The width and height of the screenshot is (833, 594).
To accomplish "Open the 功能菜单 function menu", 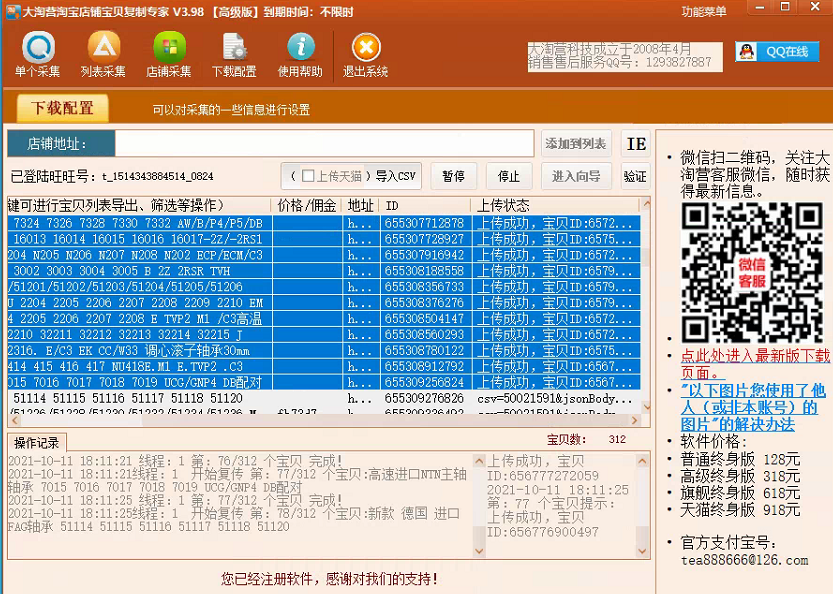I will [x=704, y=12].
